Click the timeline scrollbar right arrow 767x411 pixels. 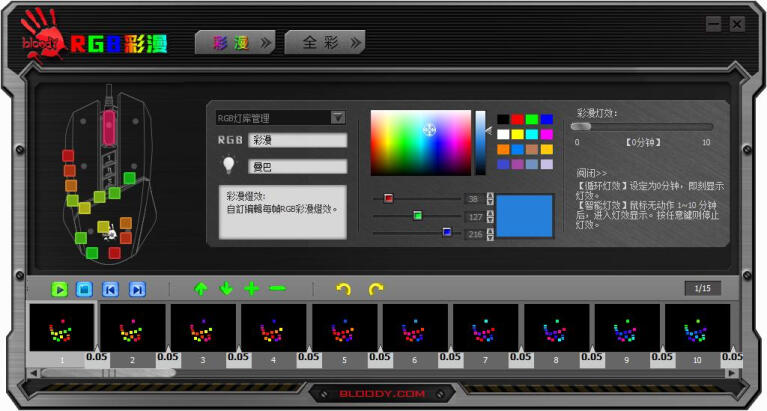click(x=731, y=373)
